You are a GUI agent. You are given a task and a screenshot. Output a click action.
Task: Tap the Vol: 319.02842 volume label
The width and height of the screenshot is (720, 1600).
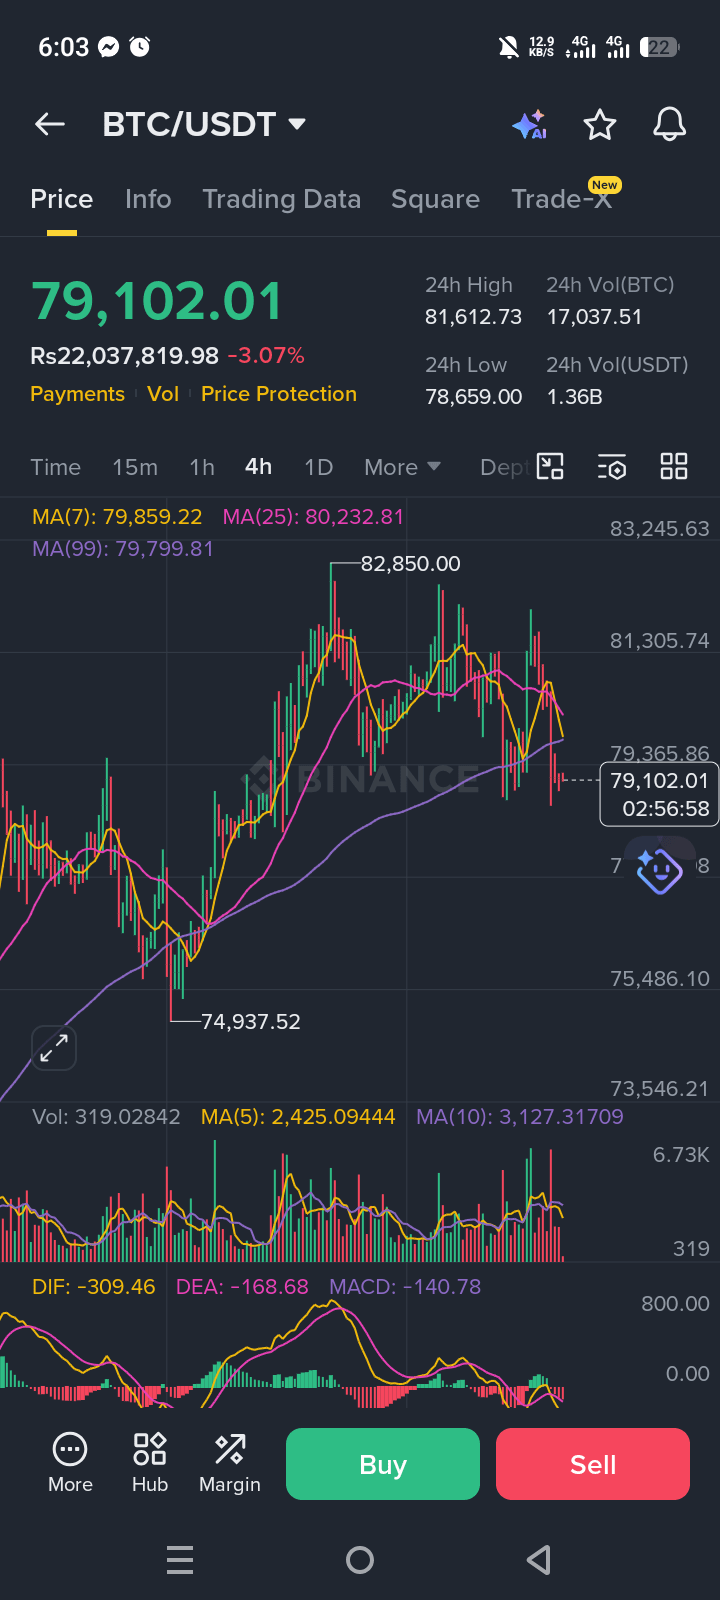[106, 1117]
